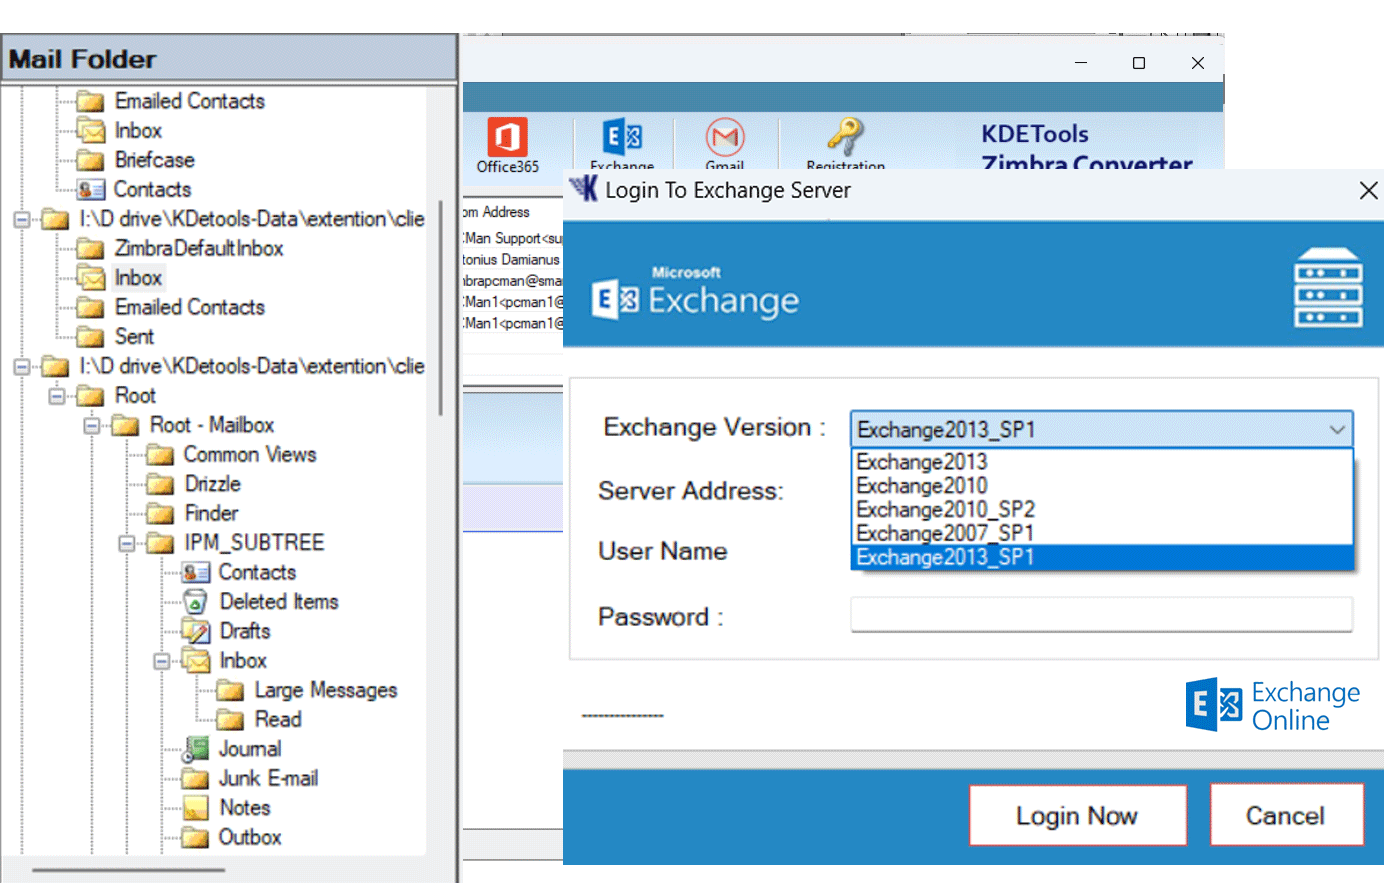Screen dimensions: 1384x883
Task: Choose Exchange2010_SP2 from the version list
Action: (x=945, y=509)
